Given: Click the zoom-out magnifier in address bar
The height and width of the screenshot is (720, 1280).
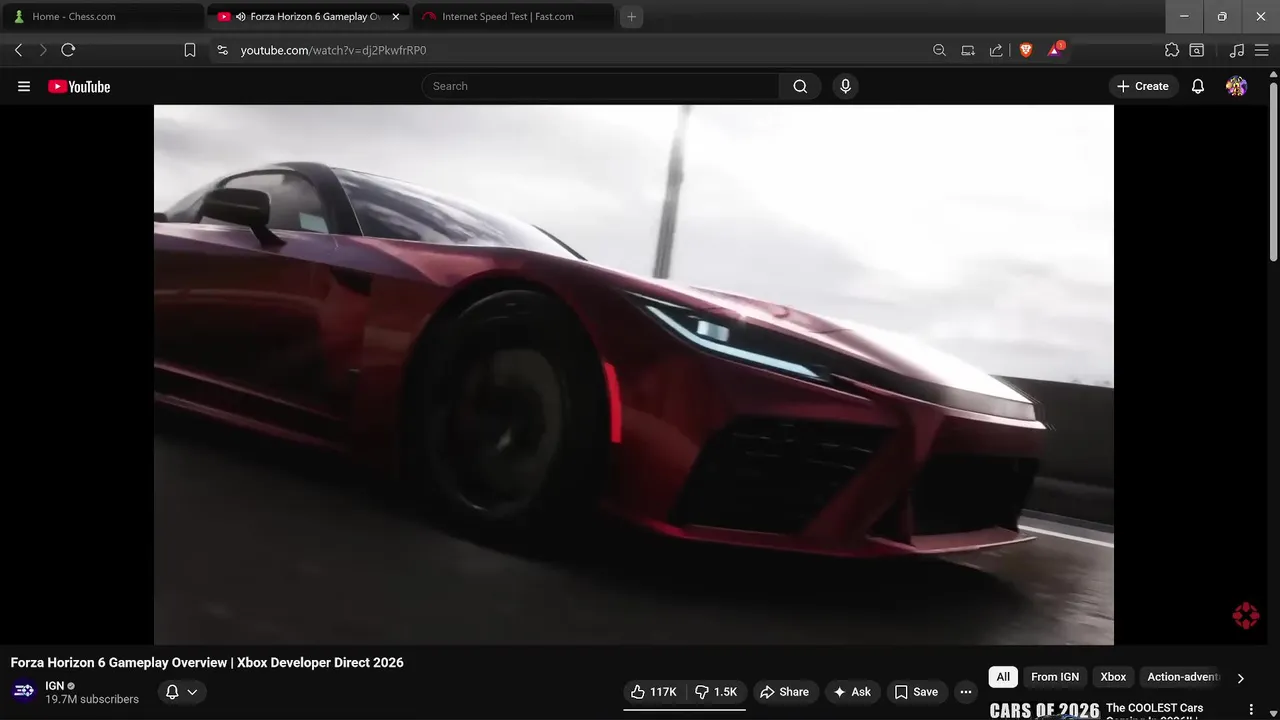Looking at the screenshot, I should [939, 50].
